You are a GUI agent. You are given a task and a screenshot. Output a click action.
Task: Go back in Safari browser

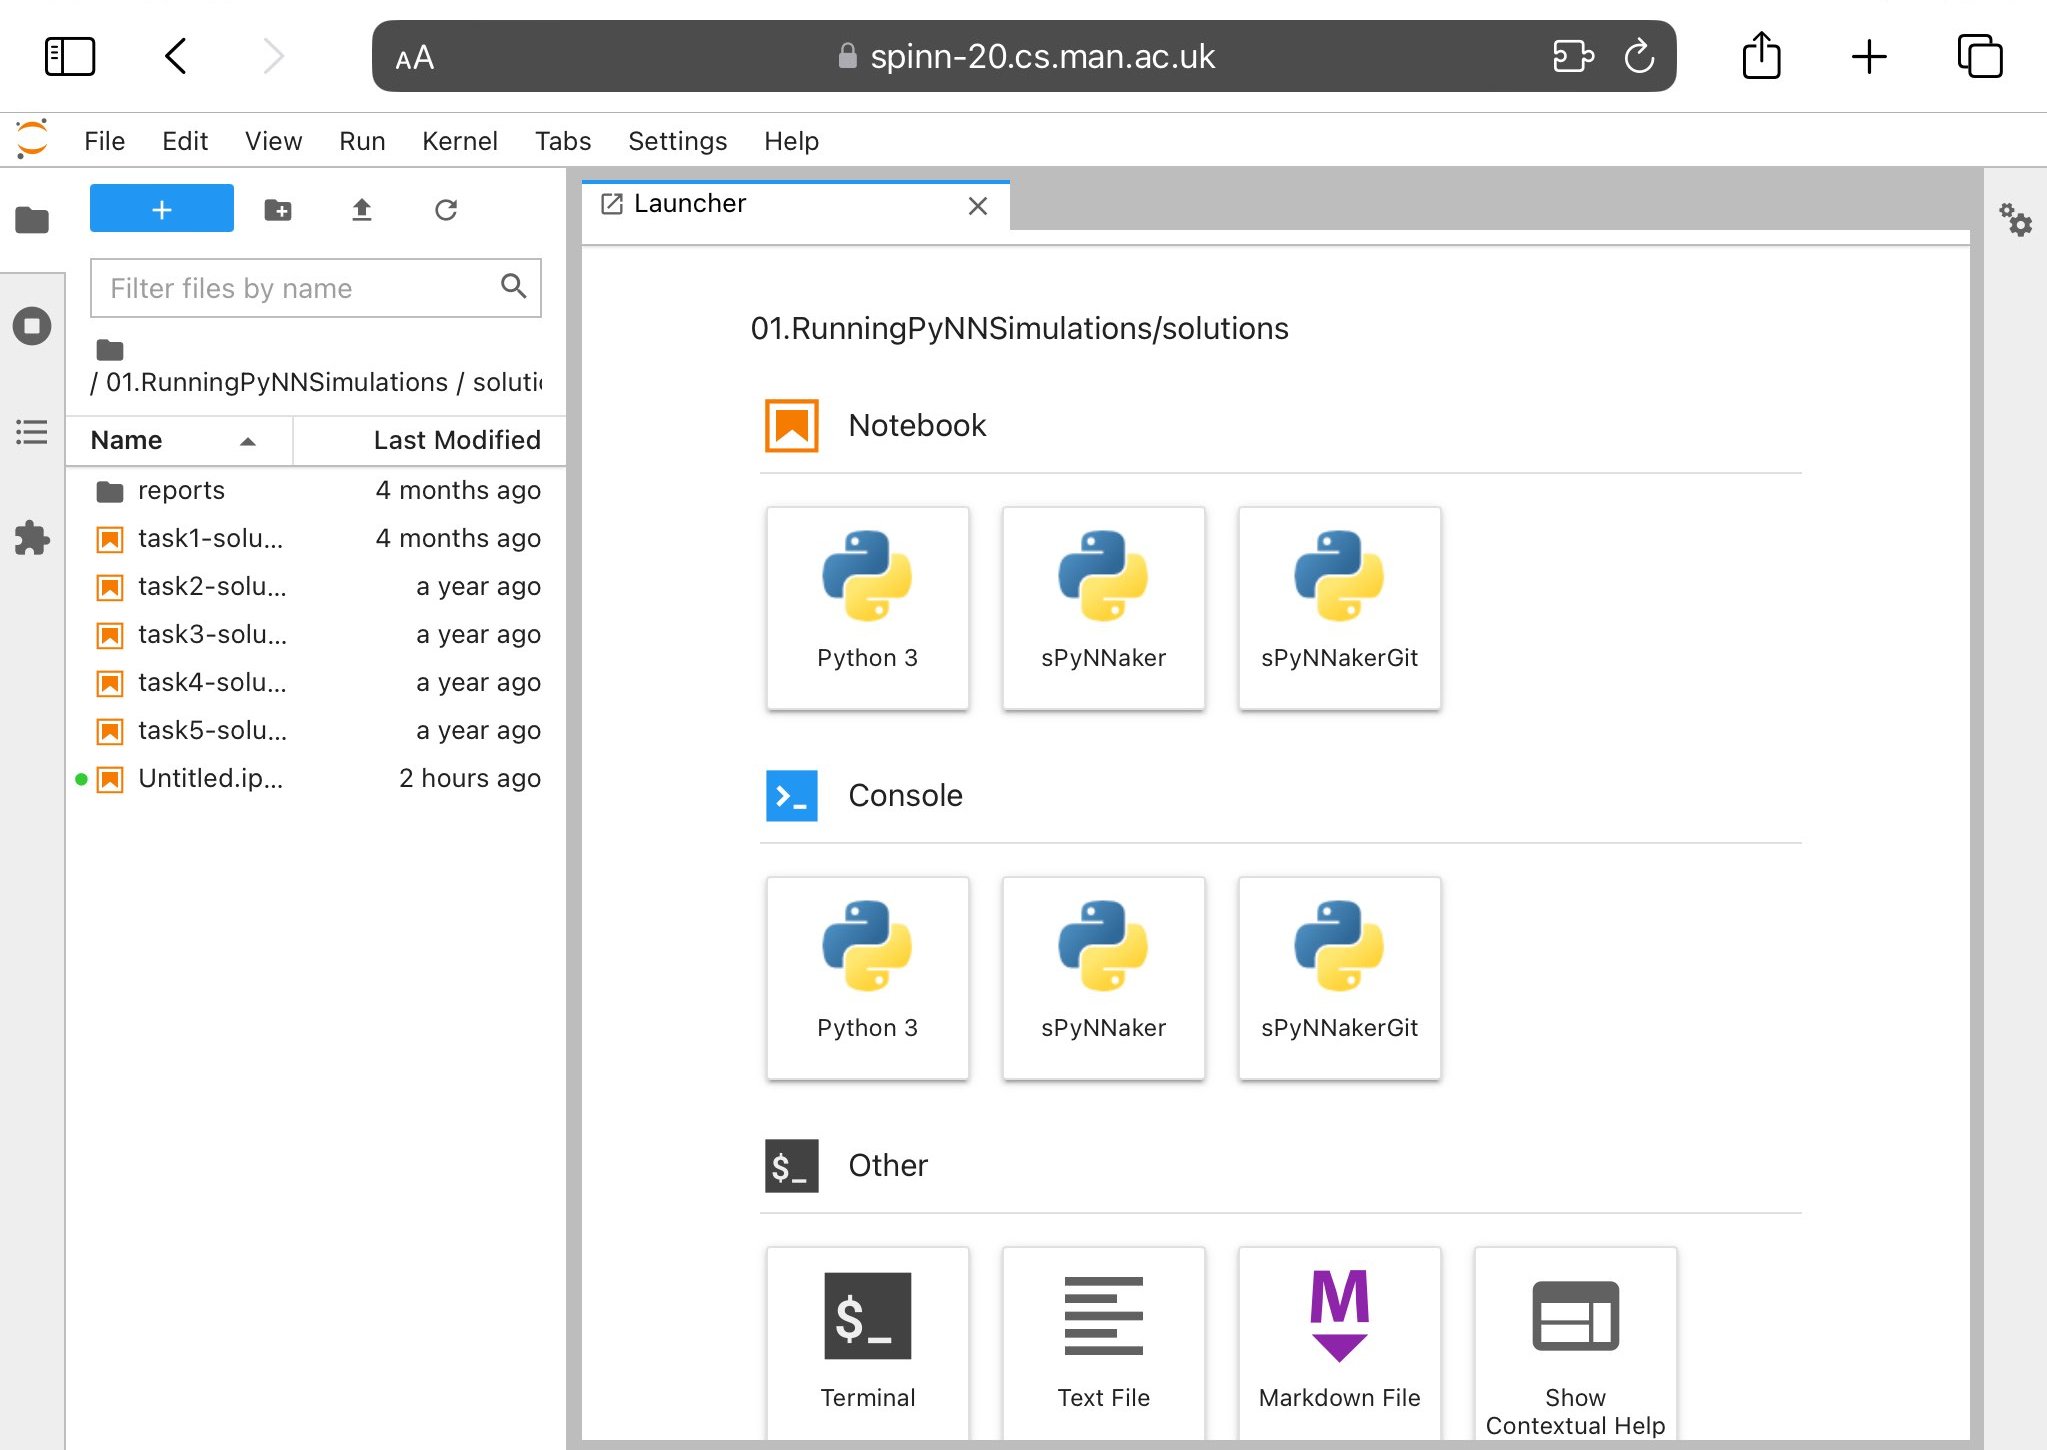click(x=176, y=56)
